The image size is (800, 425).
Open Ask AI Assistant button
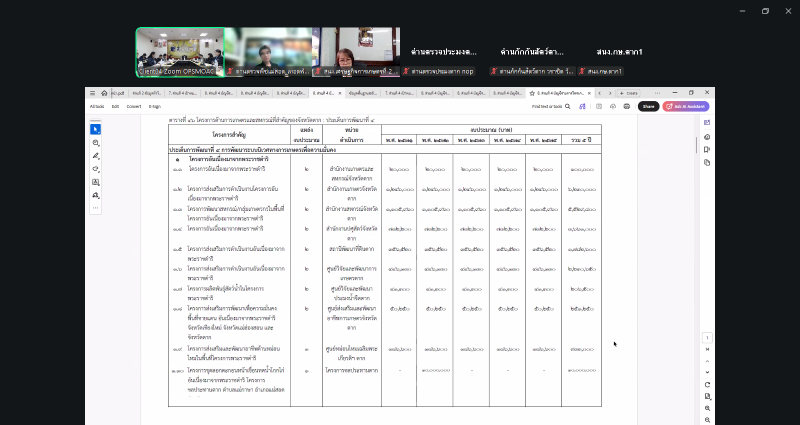686,107
